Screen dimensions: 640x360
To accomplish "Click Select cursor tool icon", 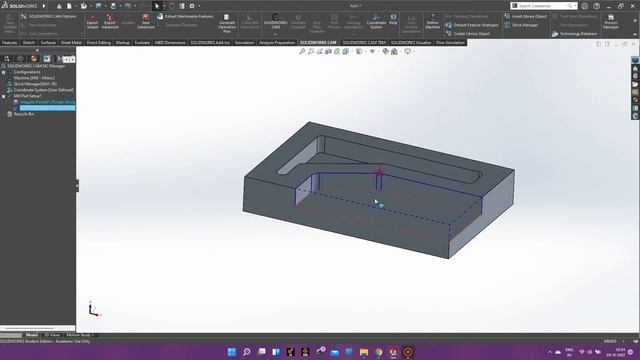I will pyautogui.click(x=157, y=6).
